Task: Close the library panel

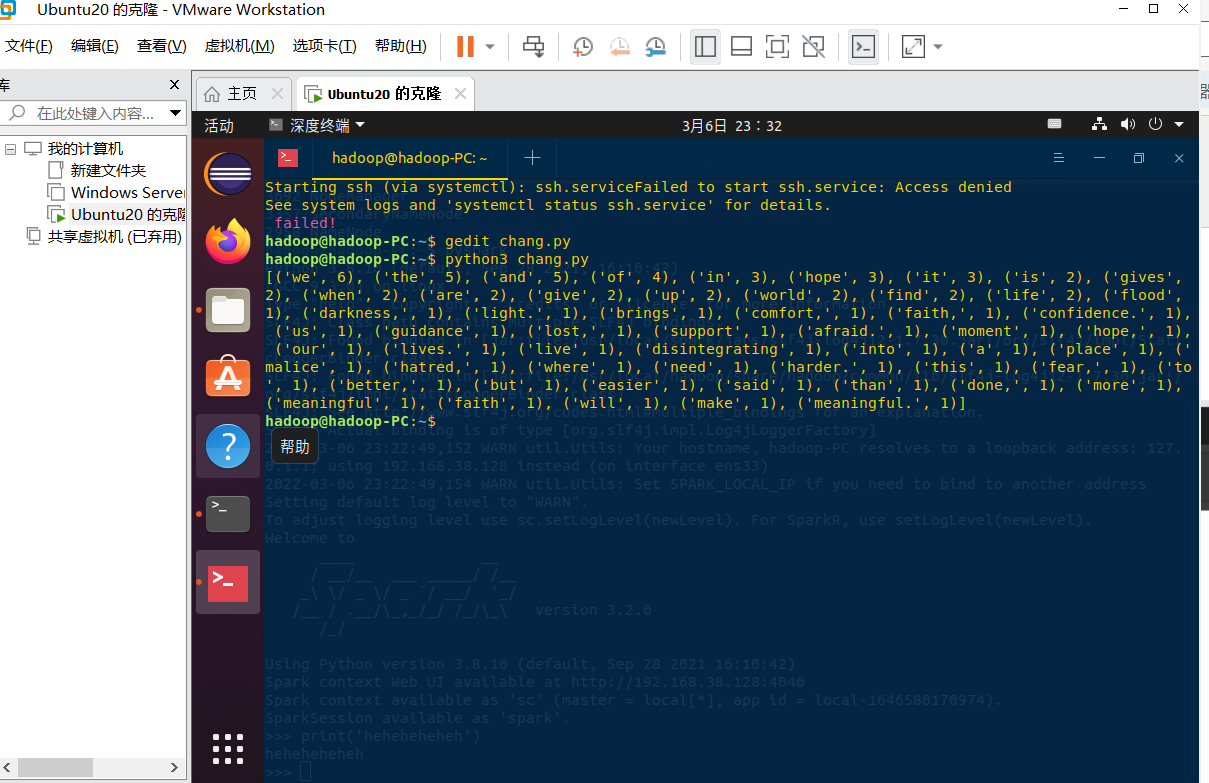Action: [174, 85]
